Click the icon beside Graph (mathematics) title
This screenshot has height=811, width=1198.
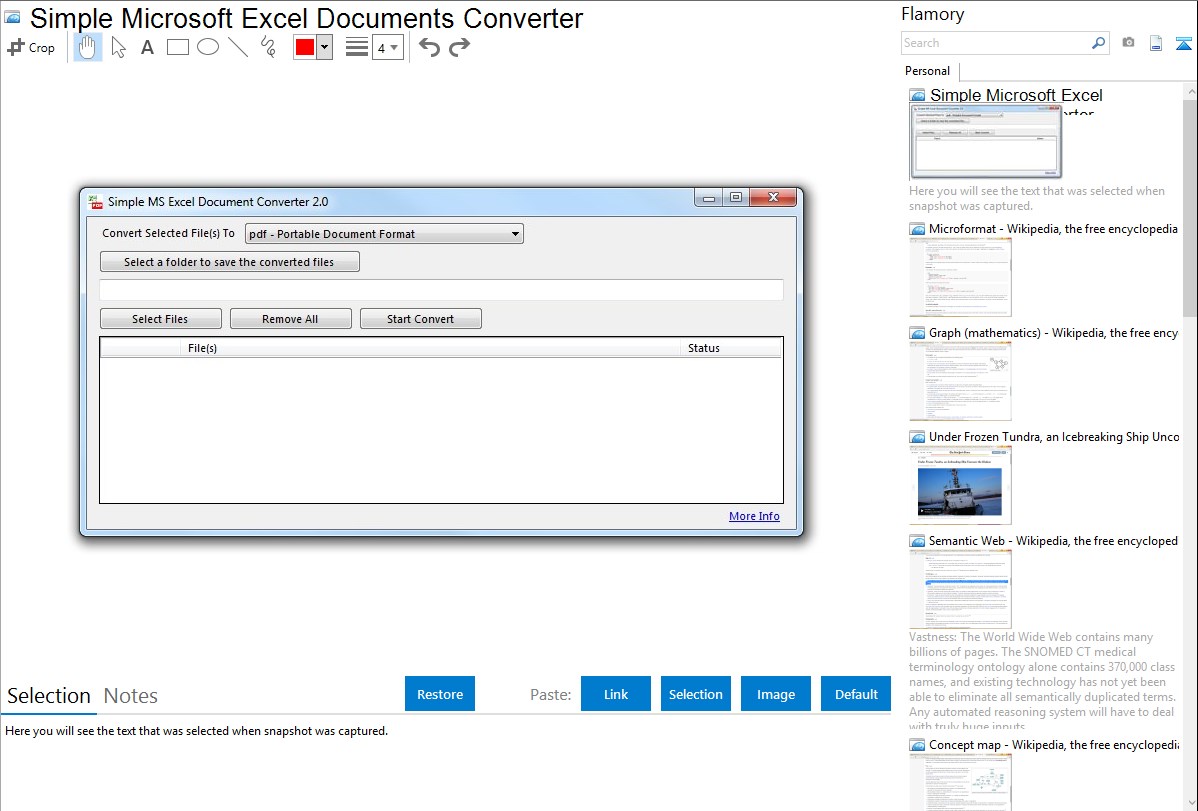pyautogui.click(x=918, y=333)
